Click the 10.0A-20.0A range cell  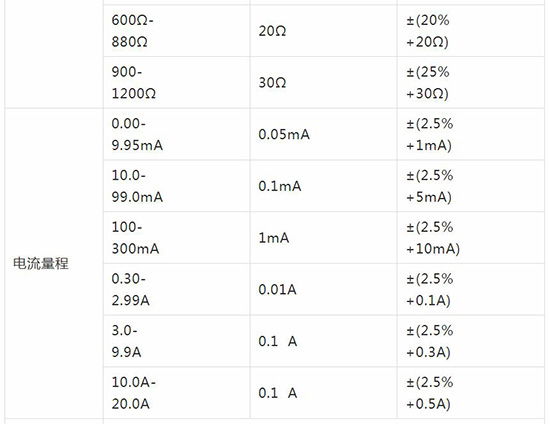pos(177,393)
